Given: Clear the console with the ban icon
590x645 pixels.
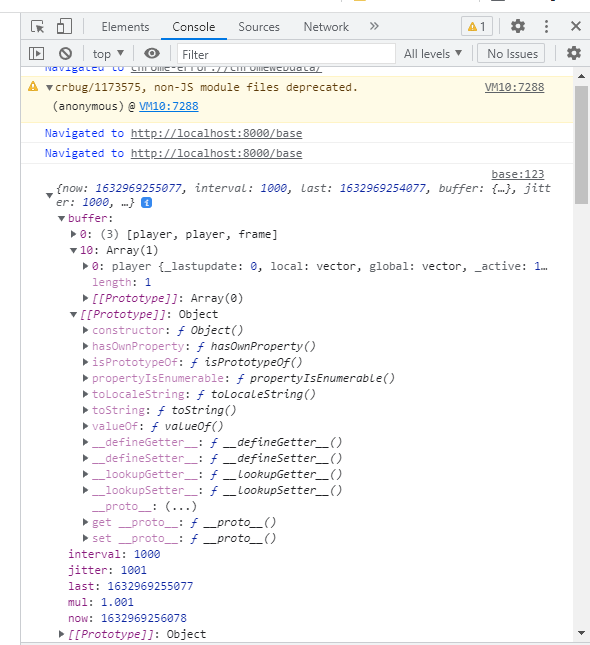Looking at the screenshot, I should pos(65,53).
